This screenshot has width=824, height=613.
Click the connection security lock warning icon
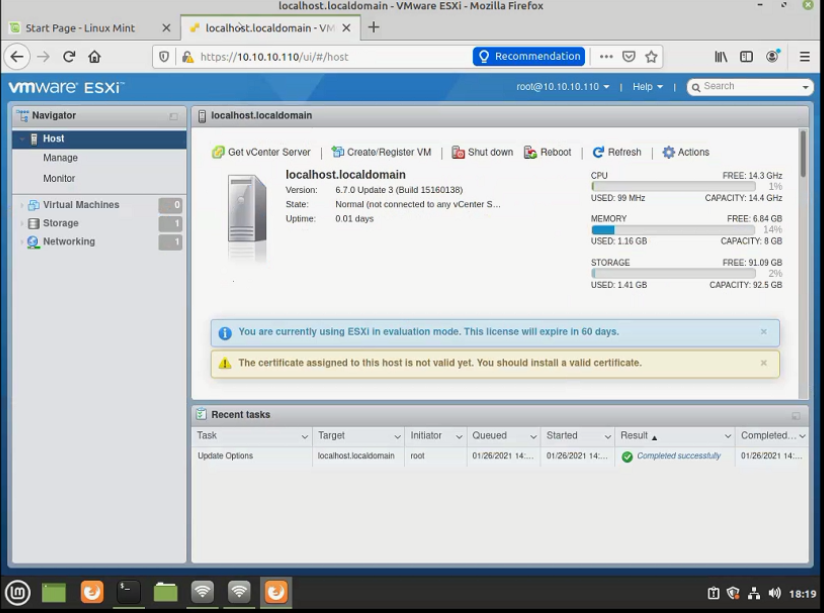click(187, 57)
